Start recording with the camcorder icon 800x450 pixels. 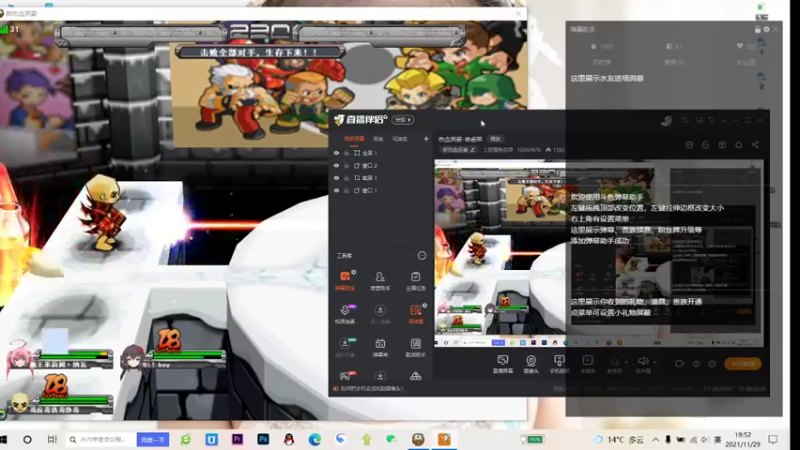(x=680, y=364)
